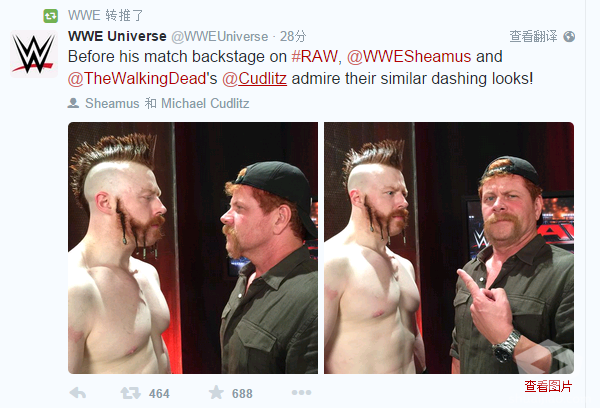Click the WWE logo profile avatar
600x408 pixels.
[34, 54]
